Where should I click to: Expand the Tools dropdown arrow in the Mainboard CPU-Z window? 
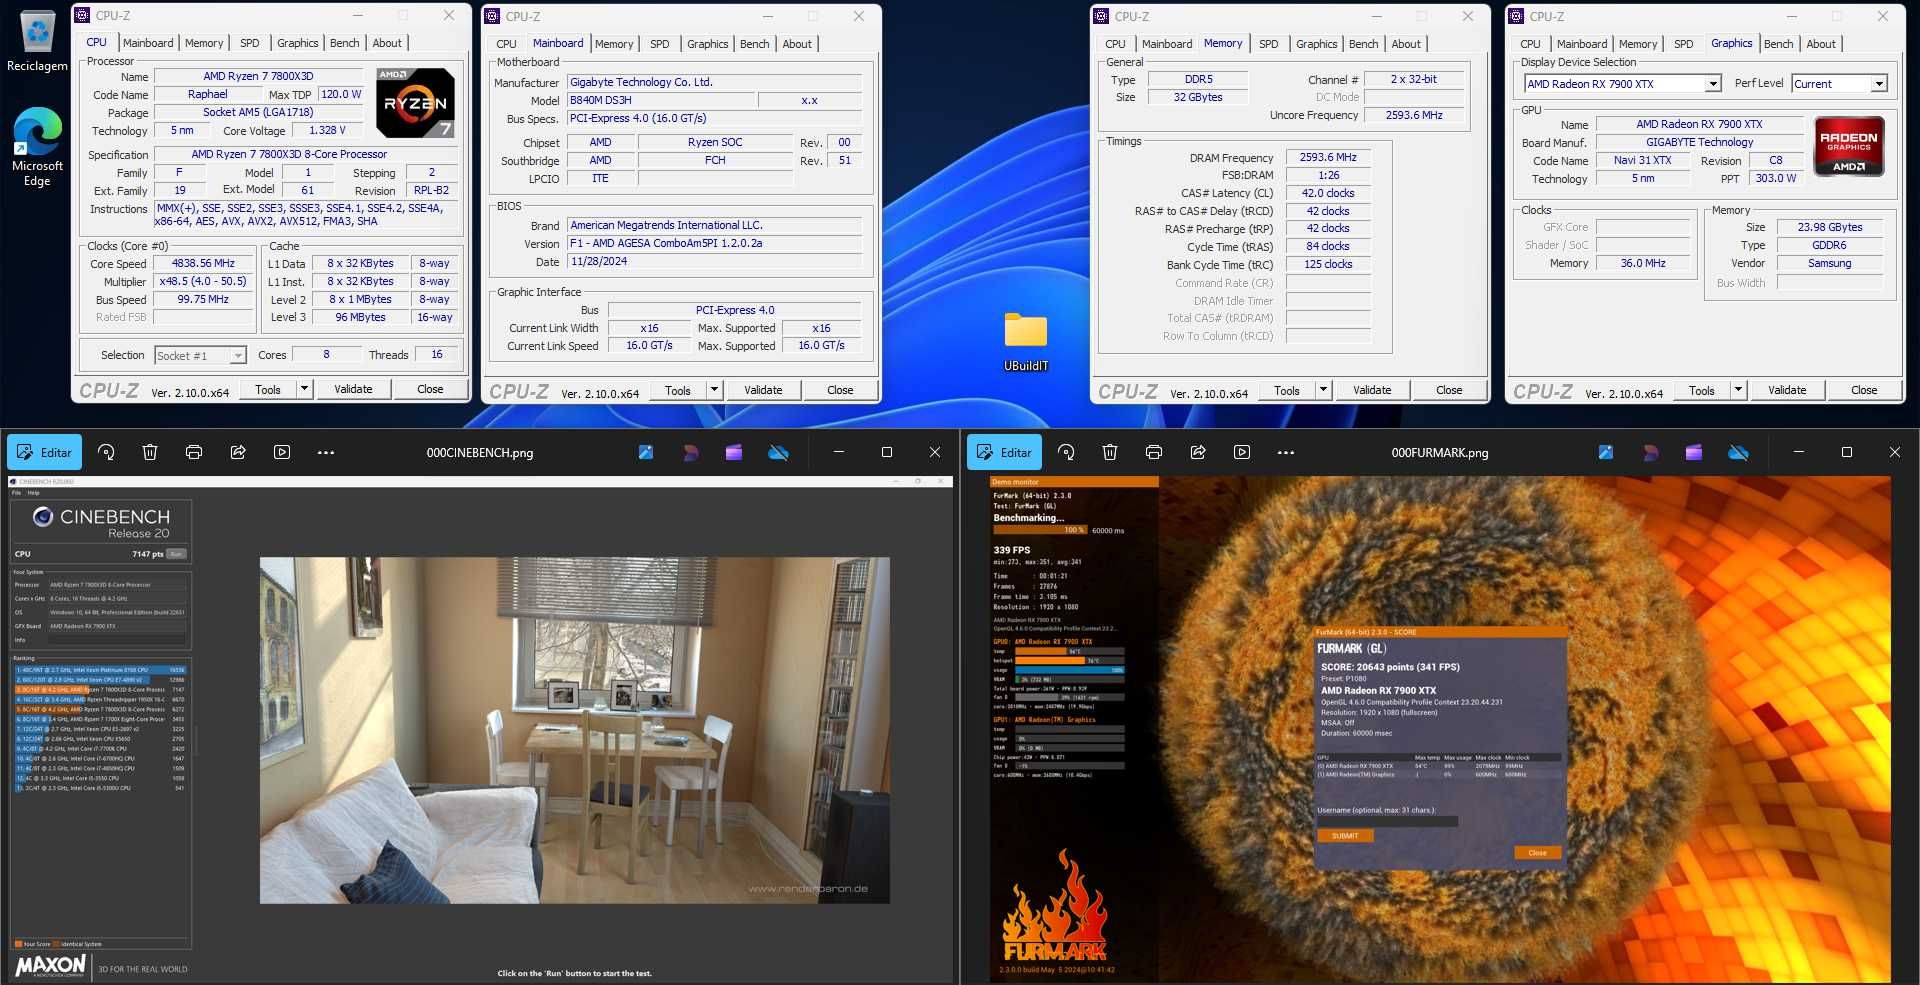point(714,390)
